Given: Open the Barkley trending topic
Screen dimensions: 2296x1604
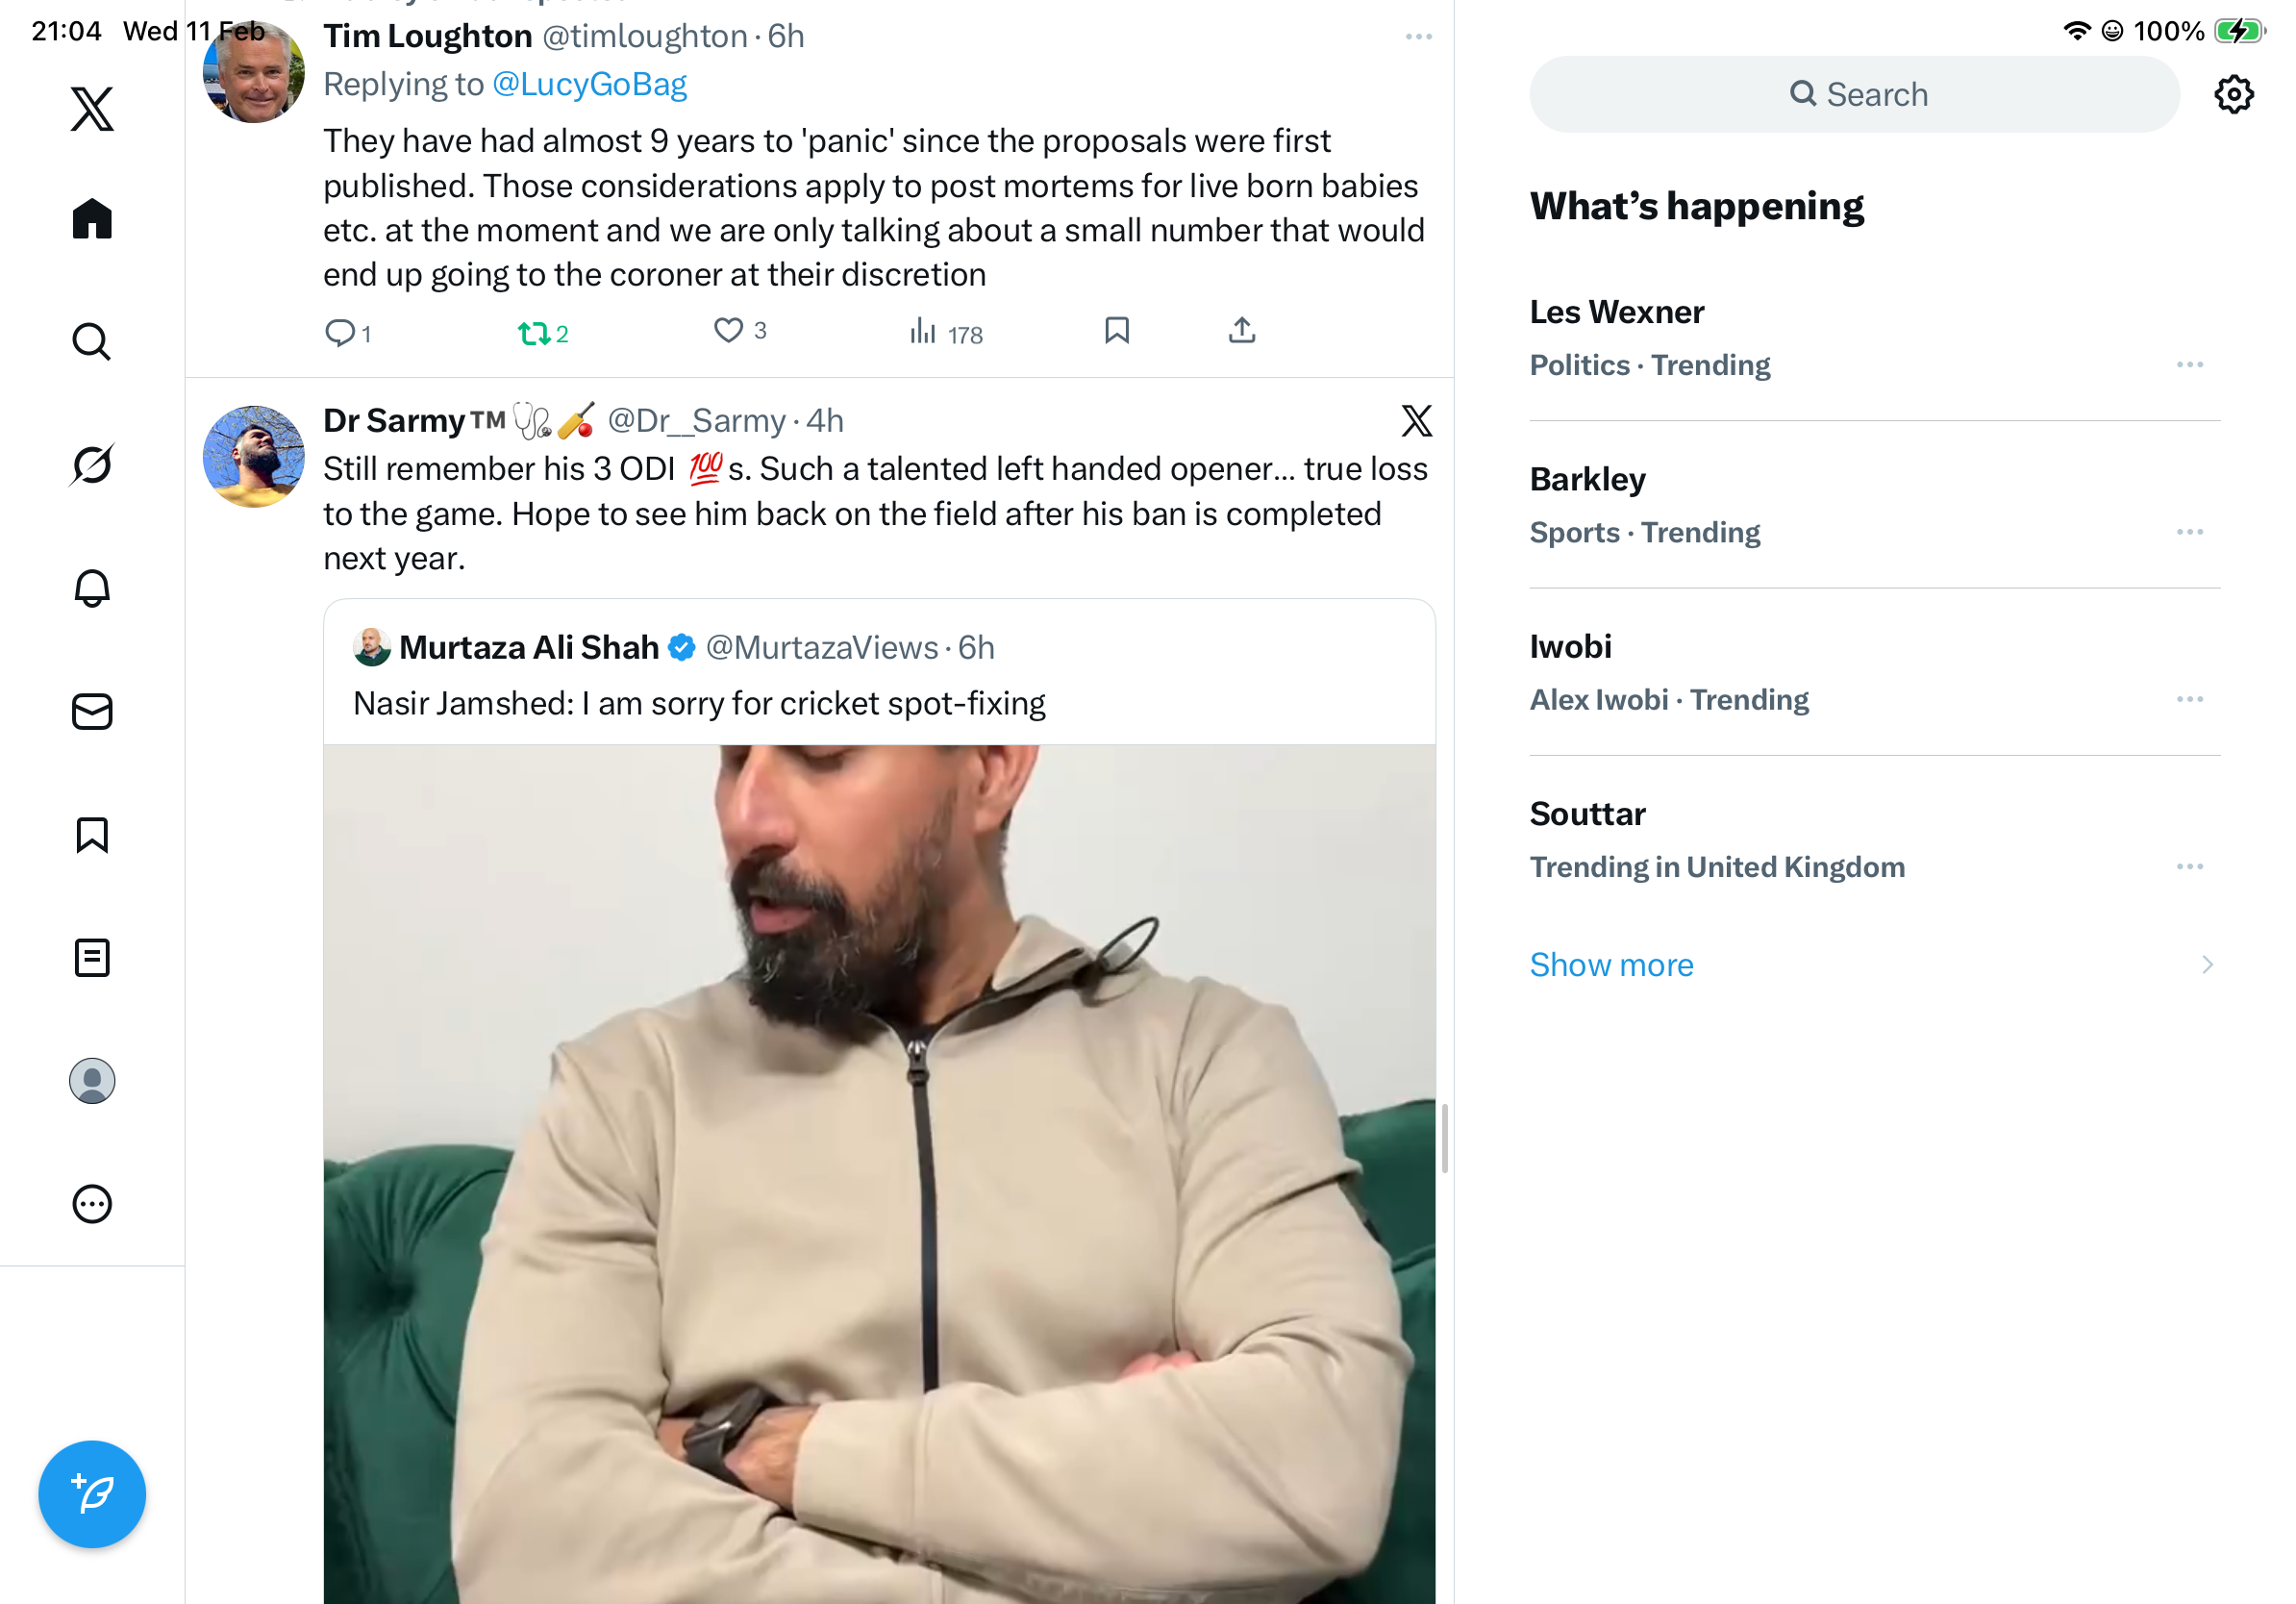Looking at the screenshot, I should [x=1587, y=480].
